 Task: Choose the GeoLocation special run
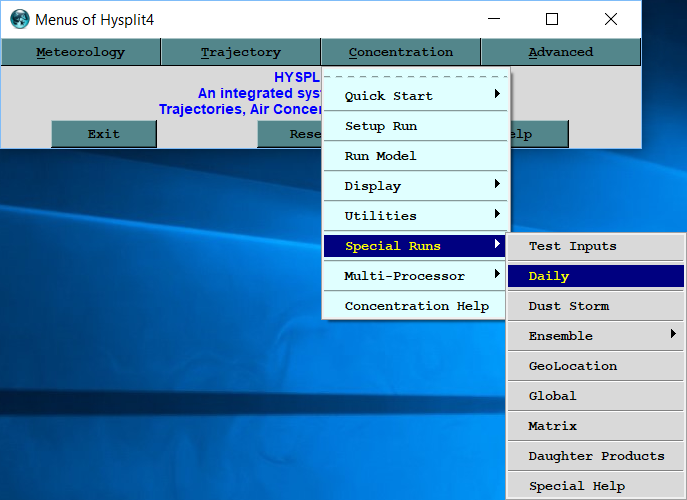(x=596, y=366)
